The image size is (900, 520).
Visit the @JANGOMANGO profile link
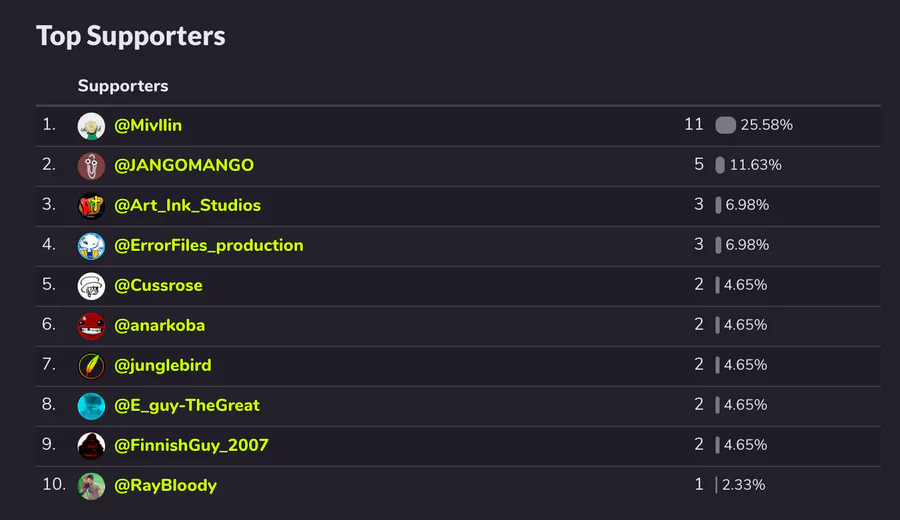pos(184,165)
